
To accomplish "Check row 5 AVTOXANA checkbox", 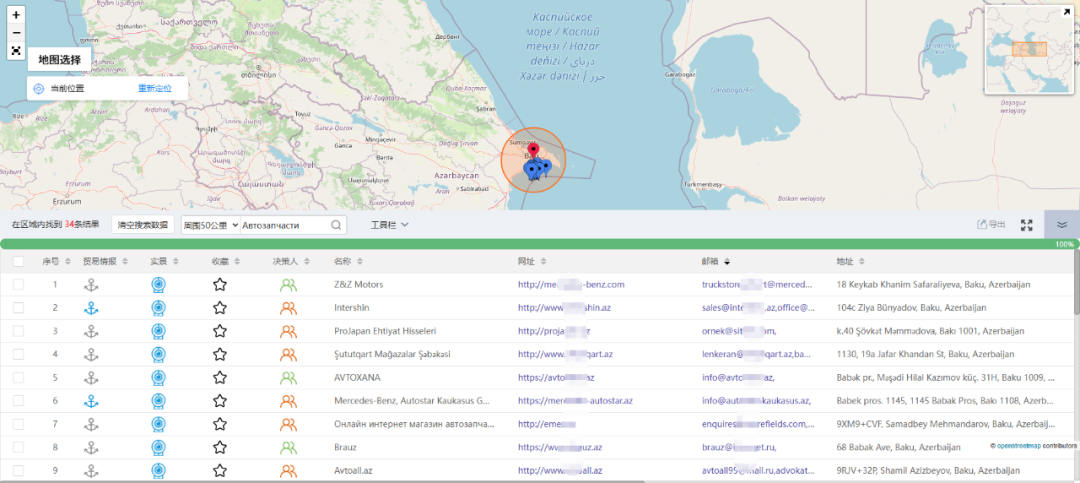I will tap(19, 378).
